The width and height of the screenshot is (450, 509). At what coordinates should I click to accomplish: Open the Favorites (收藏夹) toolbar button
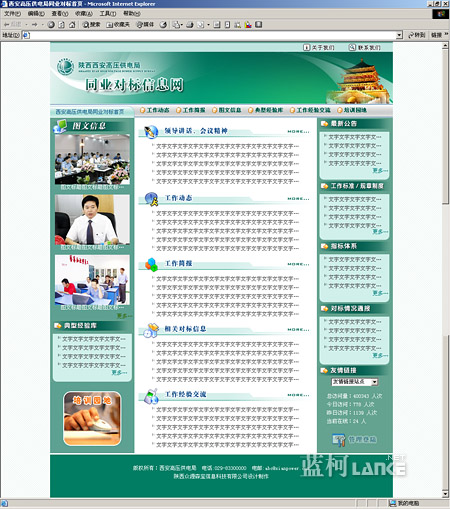pos(118,25)
